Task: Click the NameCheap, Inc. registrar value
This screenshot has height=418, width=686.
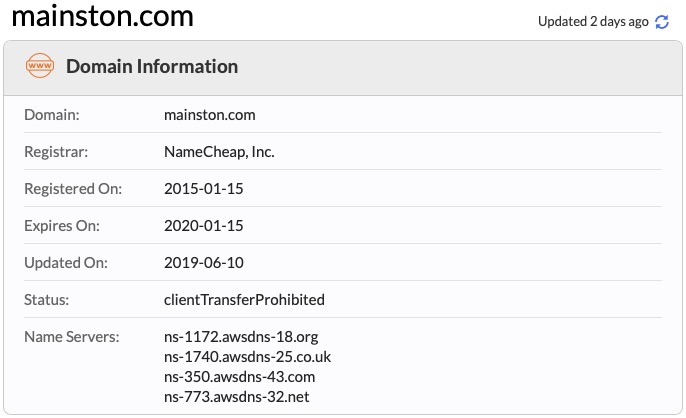Action: (219, 152)
